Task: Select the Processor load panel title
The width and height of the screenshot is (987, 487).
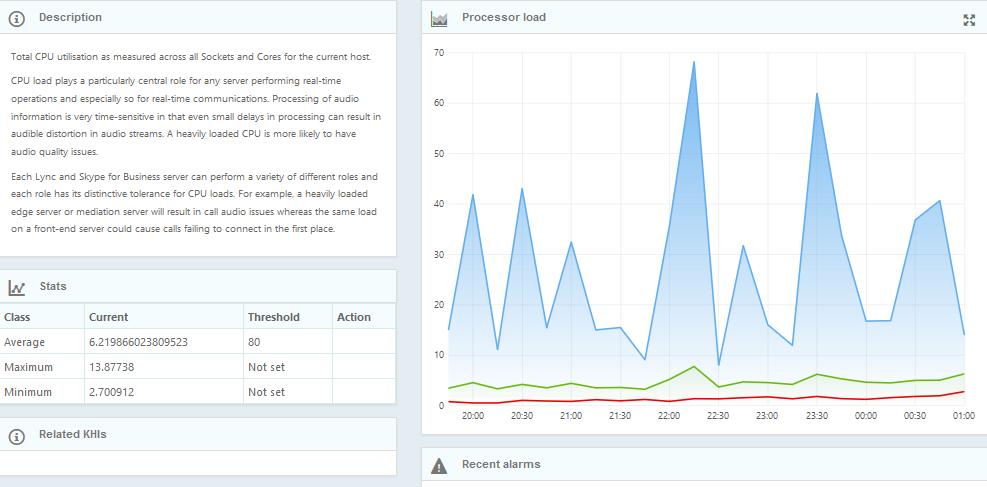Action: pyautogui.click(x=503, y=18)
